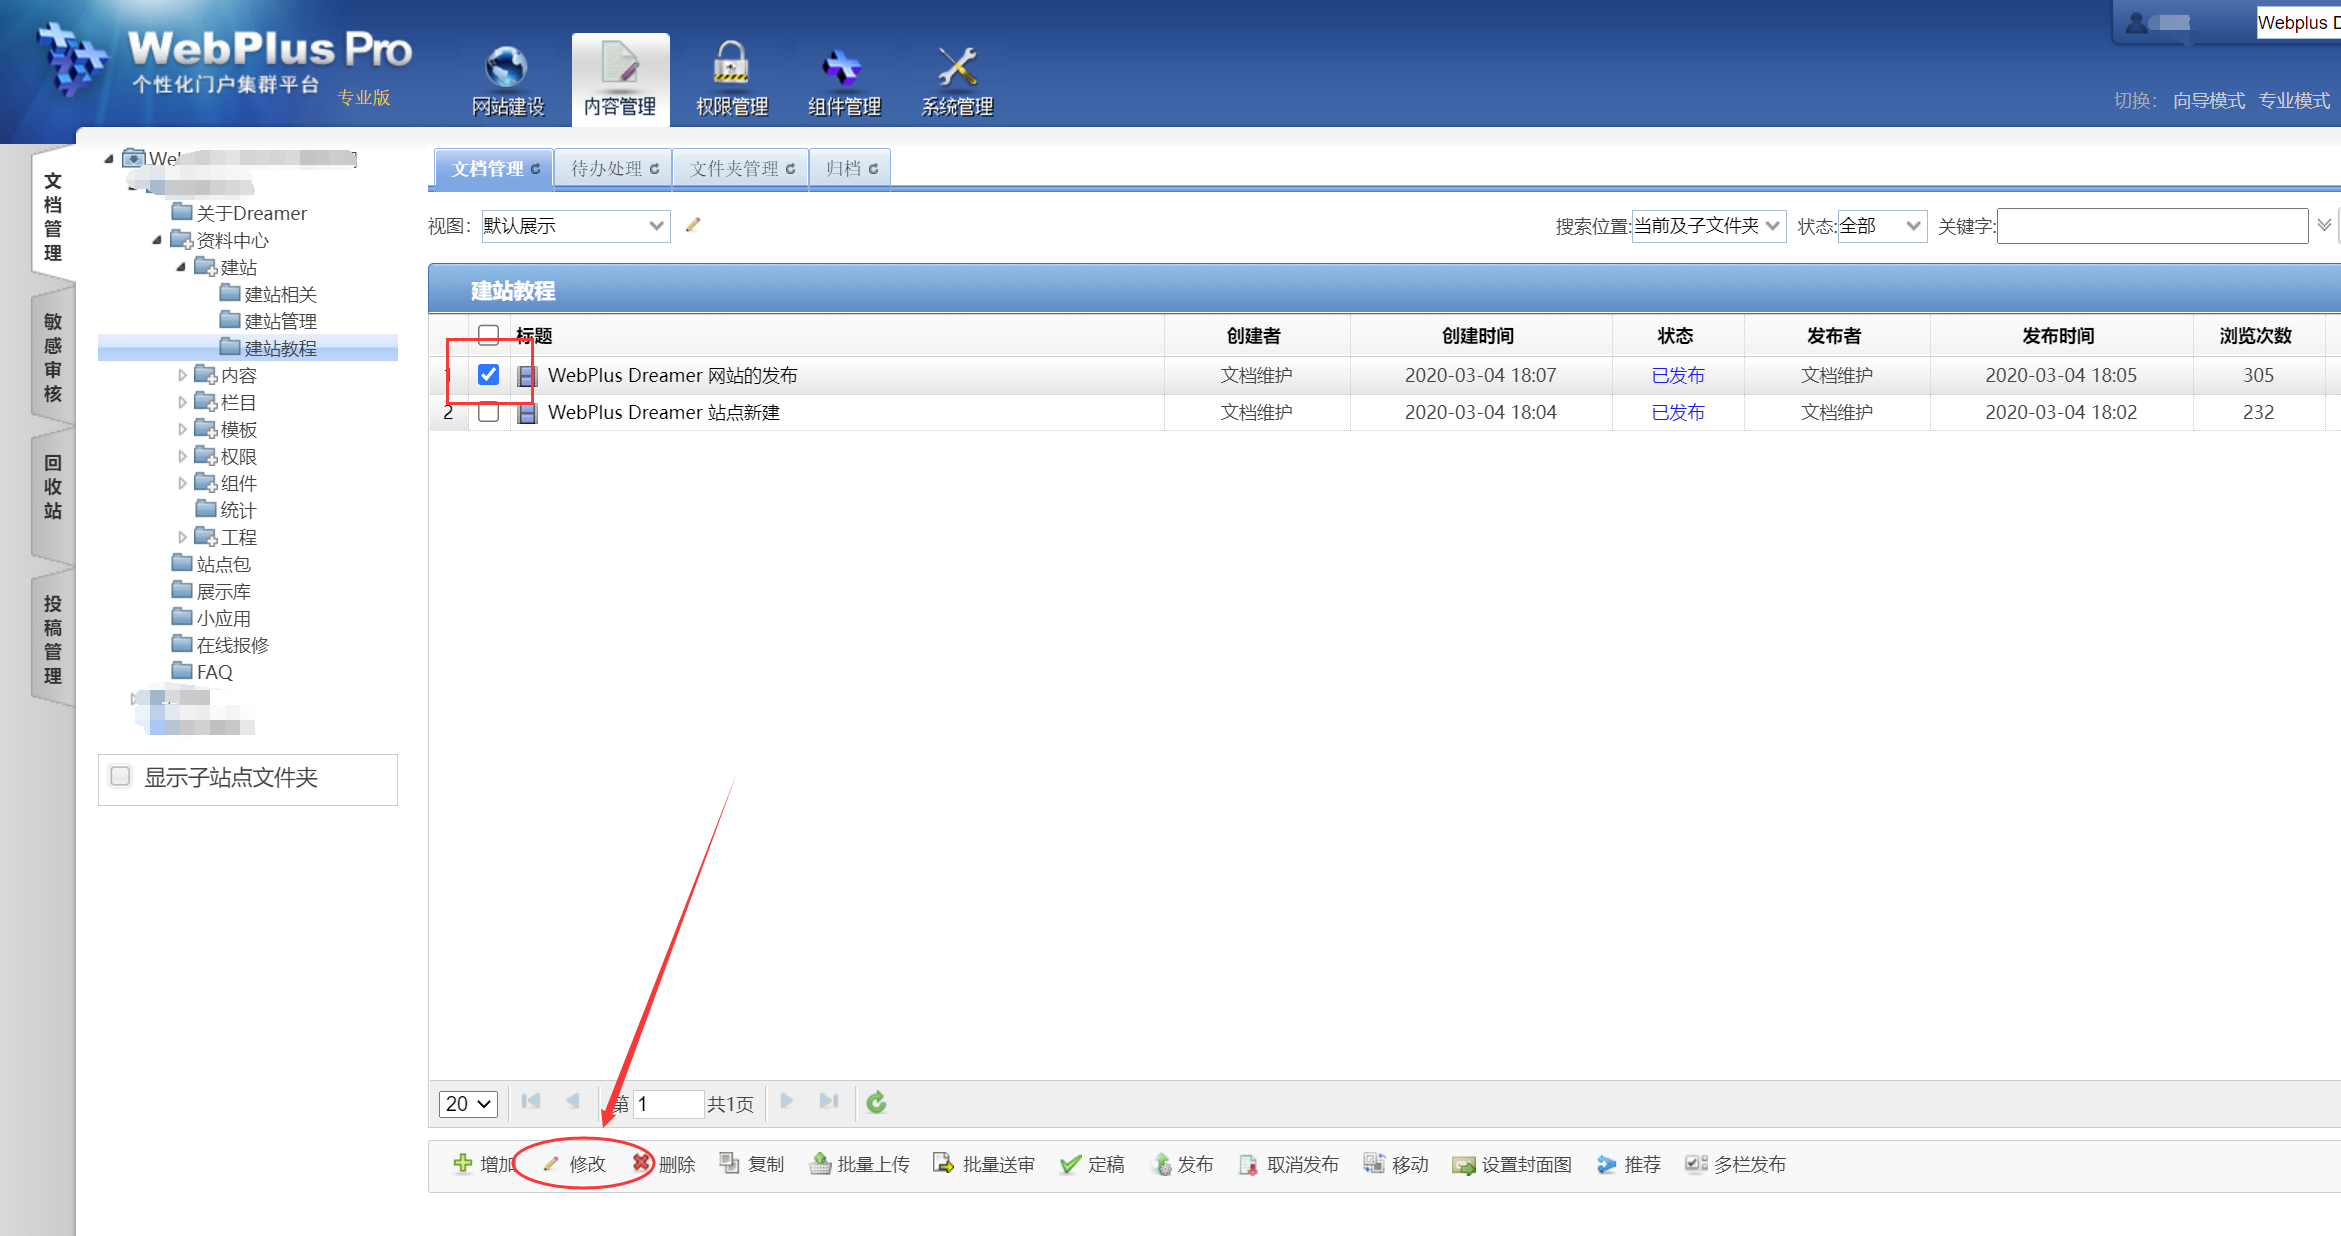The height and width of the screenshot is (1236, 2341).
Task: Uncheck the 网站的发布 row checkbox
Action: coord(488,375)
